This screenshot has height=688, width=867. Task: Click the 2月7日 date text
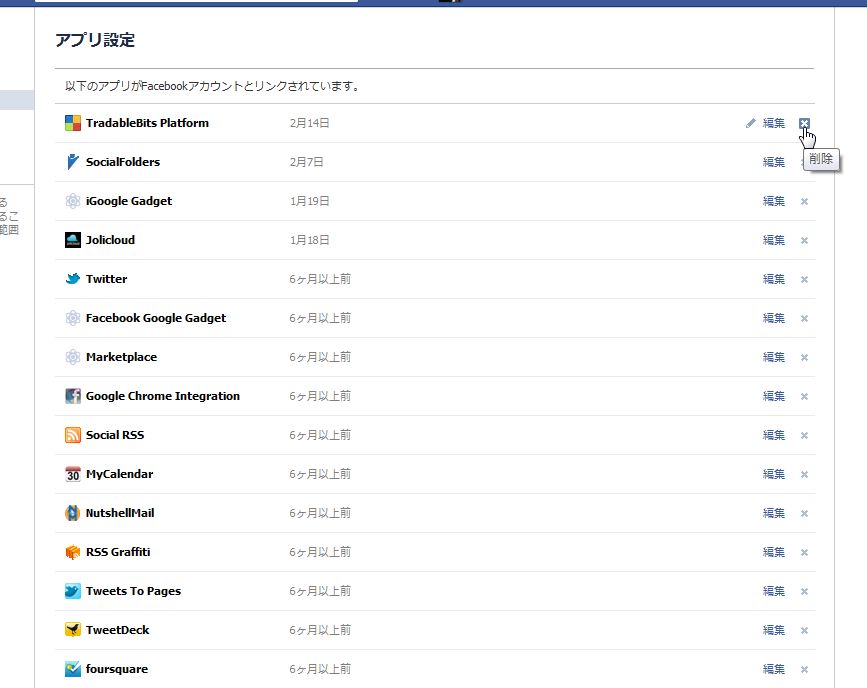click(306, 162)
